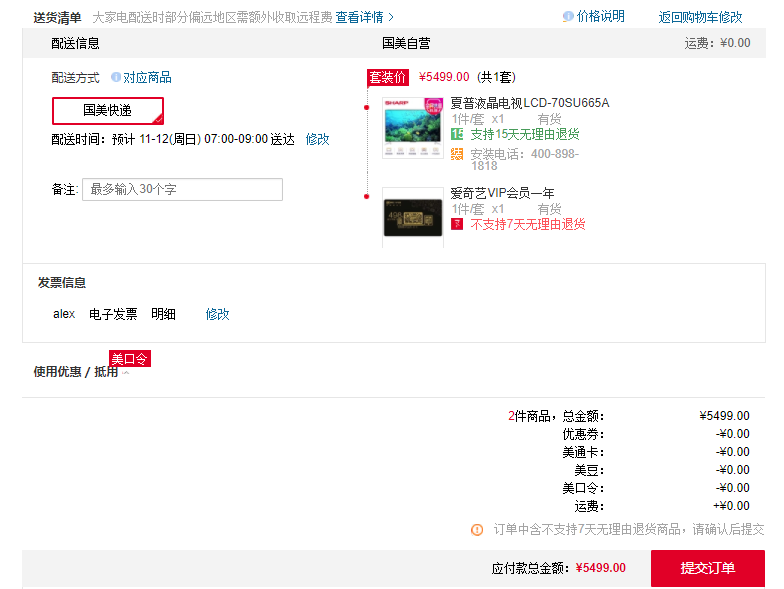The height and width of the screenshot is (589, 784).
Task: Select 国美快递 delivery method
Action: coord(108,110)
